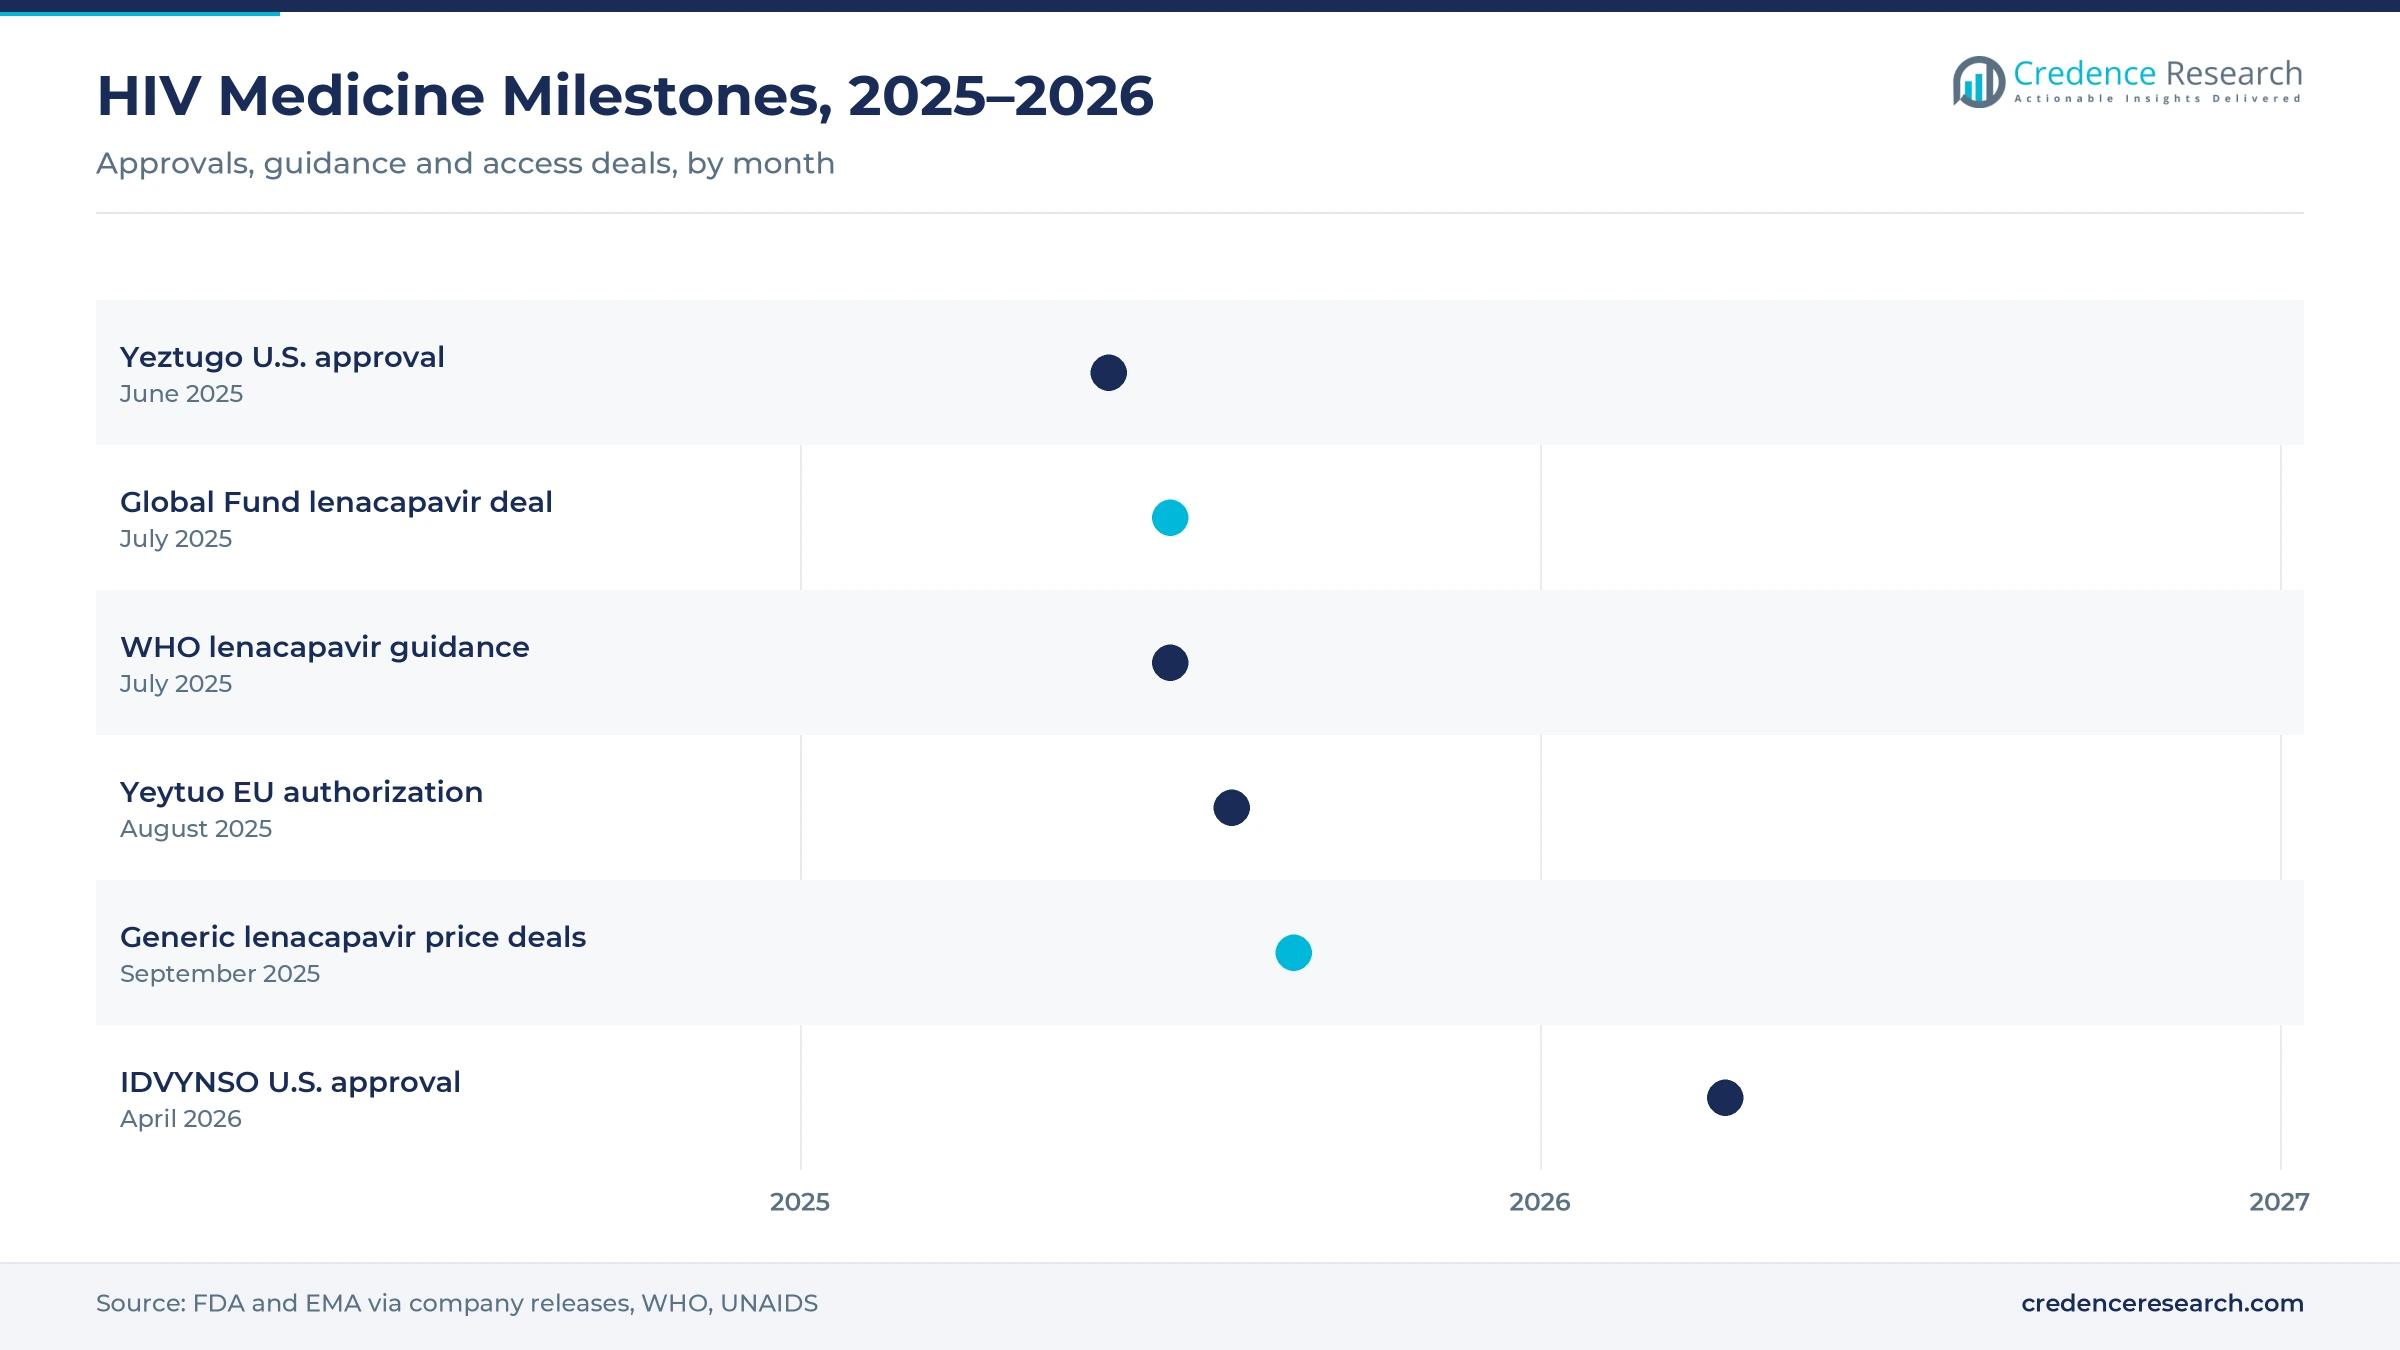Image resolution: width=2400 pixels, height=1350 pixels.
Task: Select the IDVYNSO U.S. approval label
Action: tap(290, 1082)
